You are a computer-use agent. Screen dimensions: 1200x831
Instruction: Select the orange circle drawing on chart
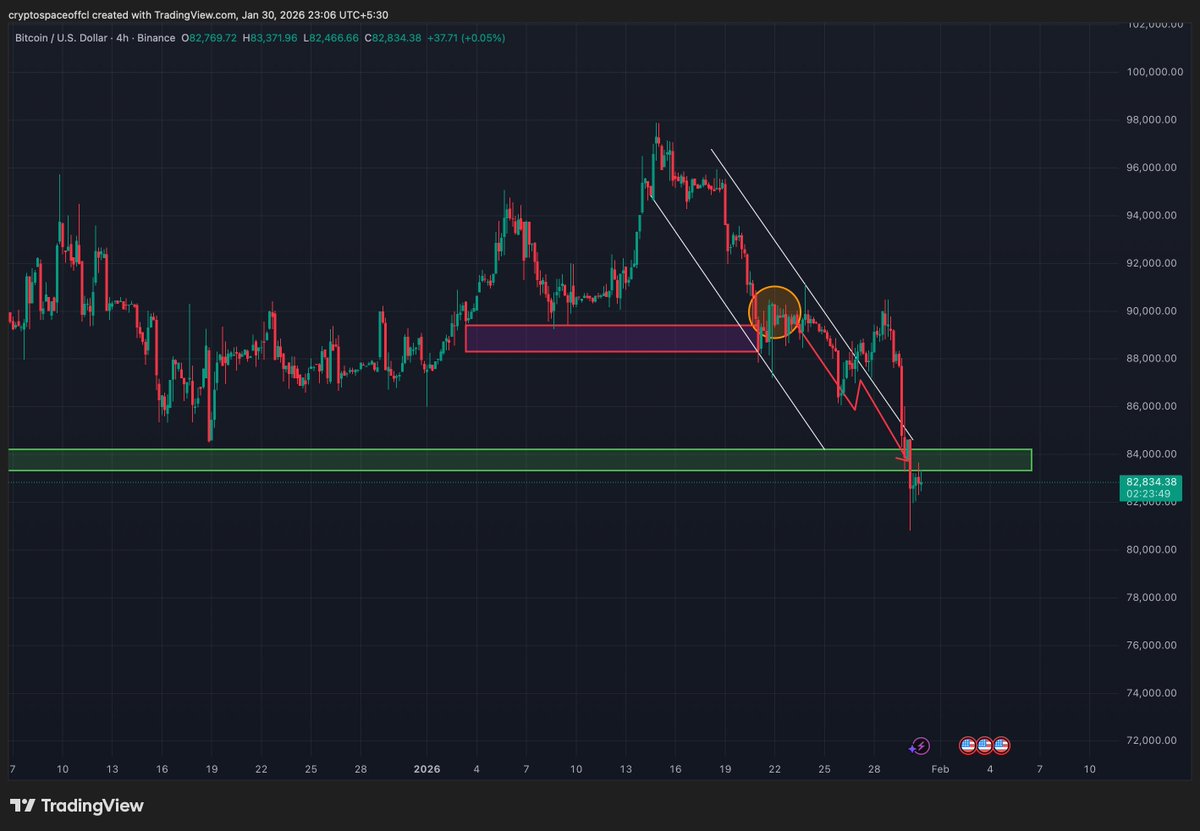coord(776,311)
